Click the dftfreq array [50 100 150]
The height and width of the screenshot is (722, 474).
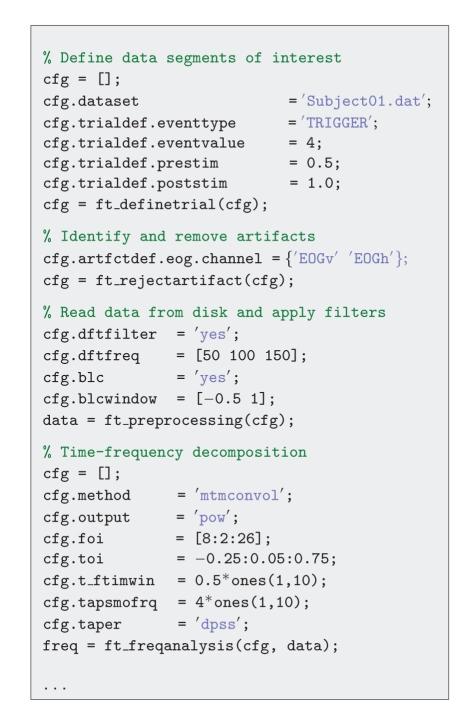click(x=247, y=355)
